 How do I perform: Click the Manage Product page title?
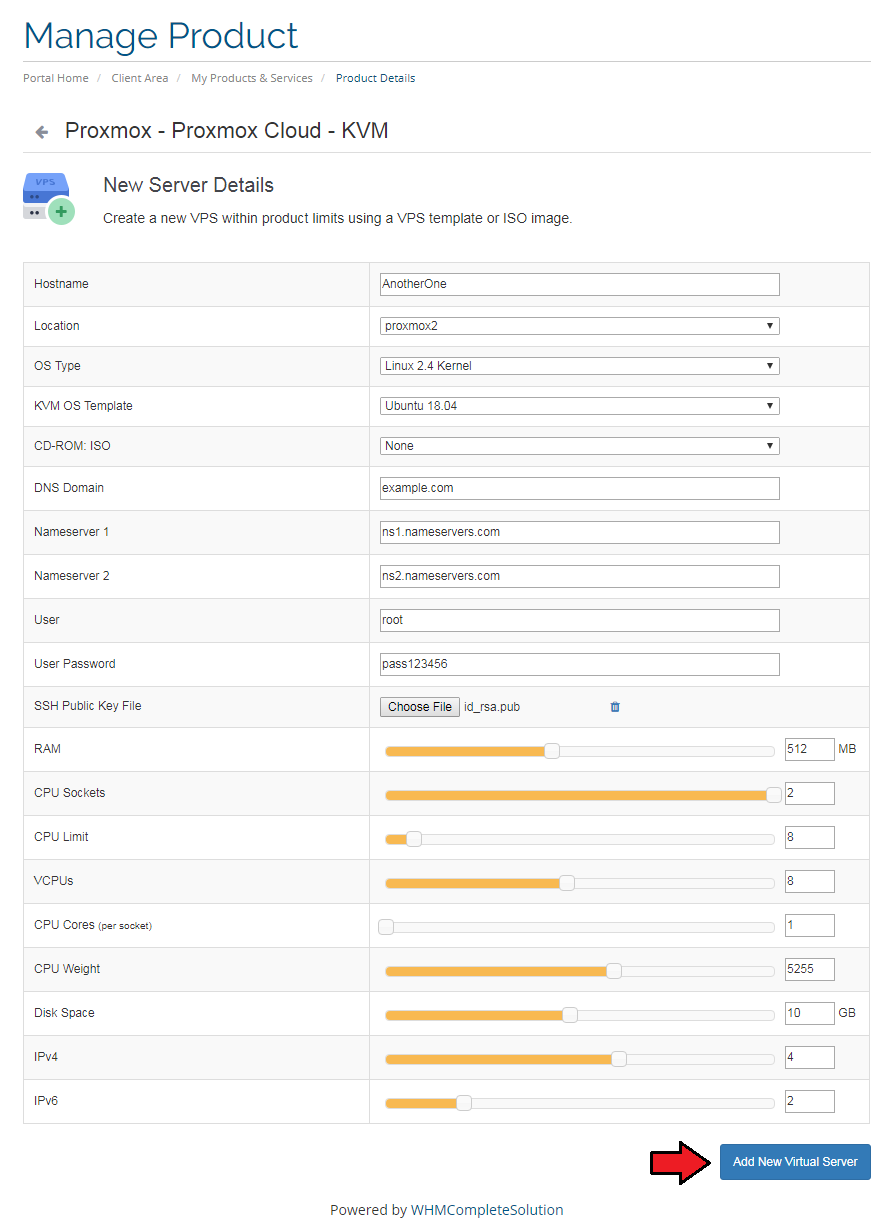pos(161,36)
